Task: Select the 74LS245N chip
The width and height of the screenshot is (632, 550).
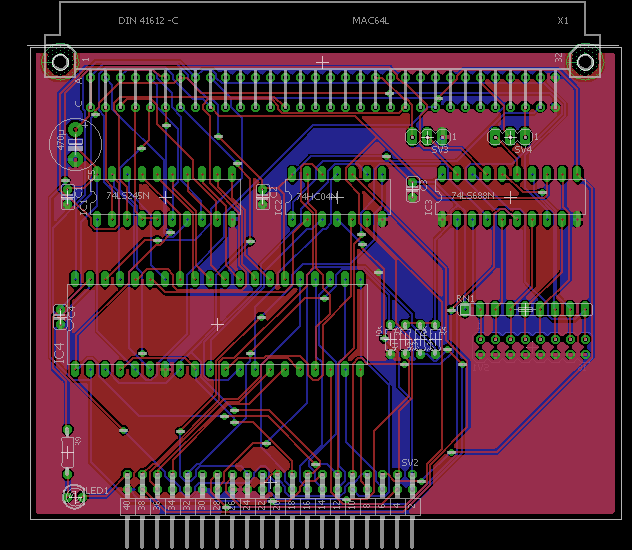Action: [165, 197]
